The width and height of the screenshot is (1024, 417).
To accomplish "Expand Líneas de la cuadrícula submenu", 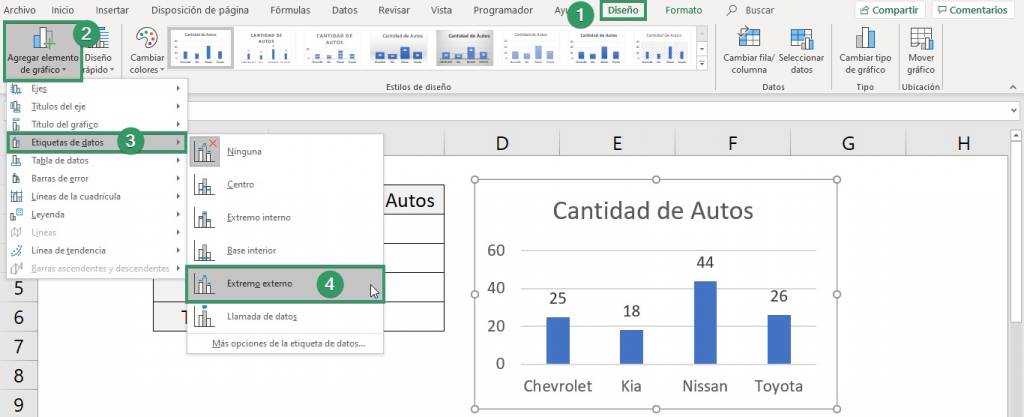I will point(97,196).
